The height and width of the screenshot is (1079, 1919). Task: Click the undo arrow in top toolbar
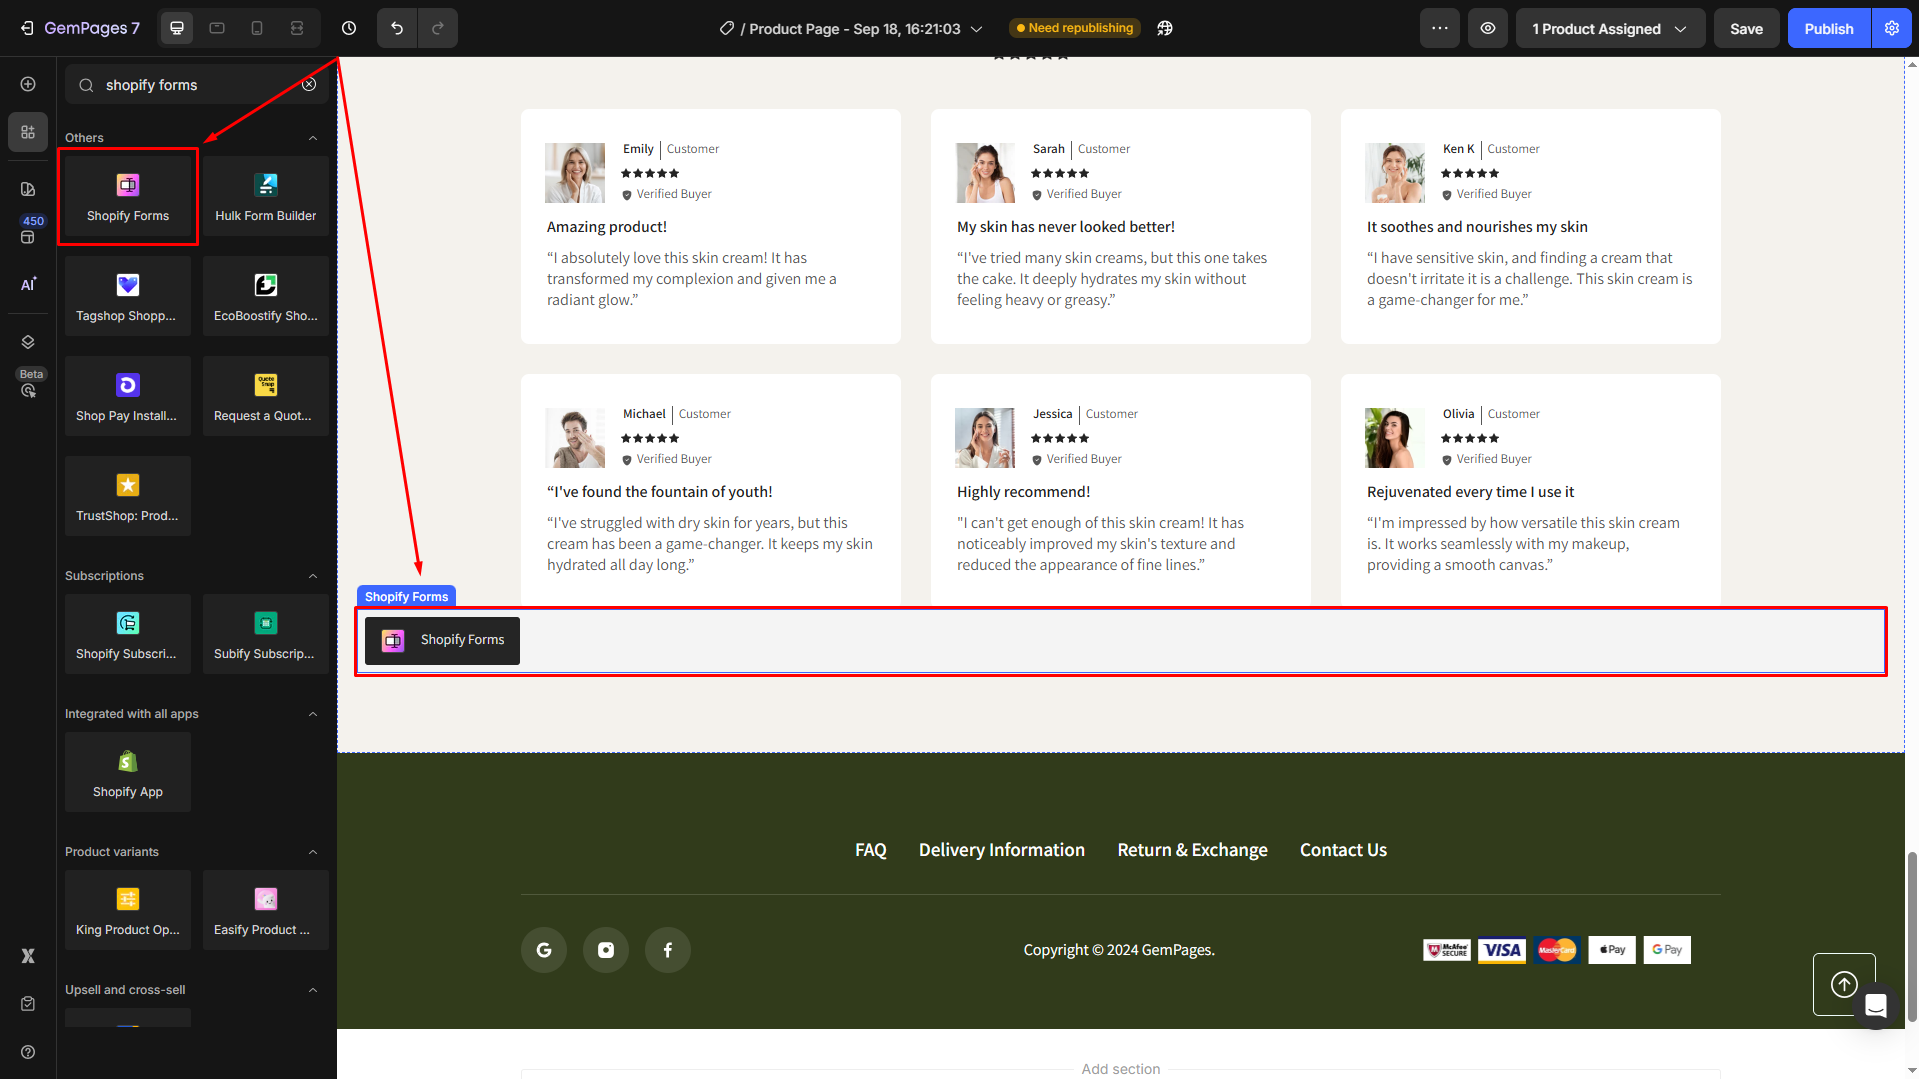[397, 28]
